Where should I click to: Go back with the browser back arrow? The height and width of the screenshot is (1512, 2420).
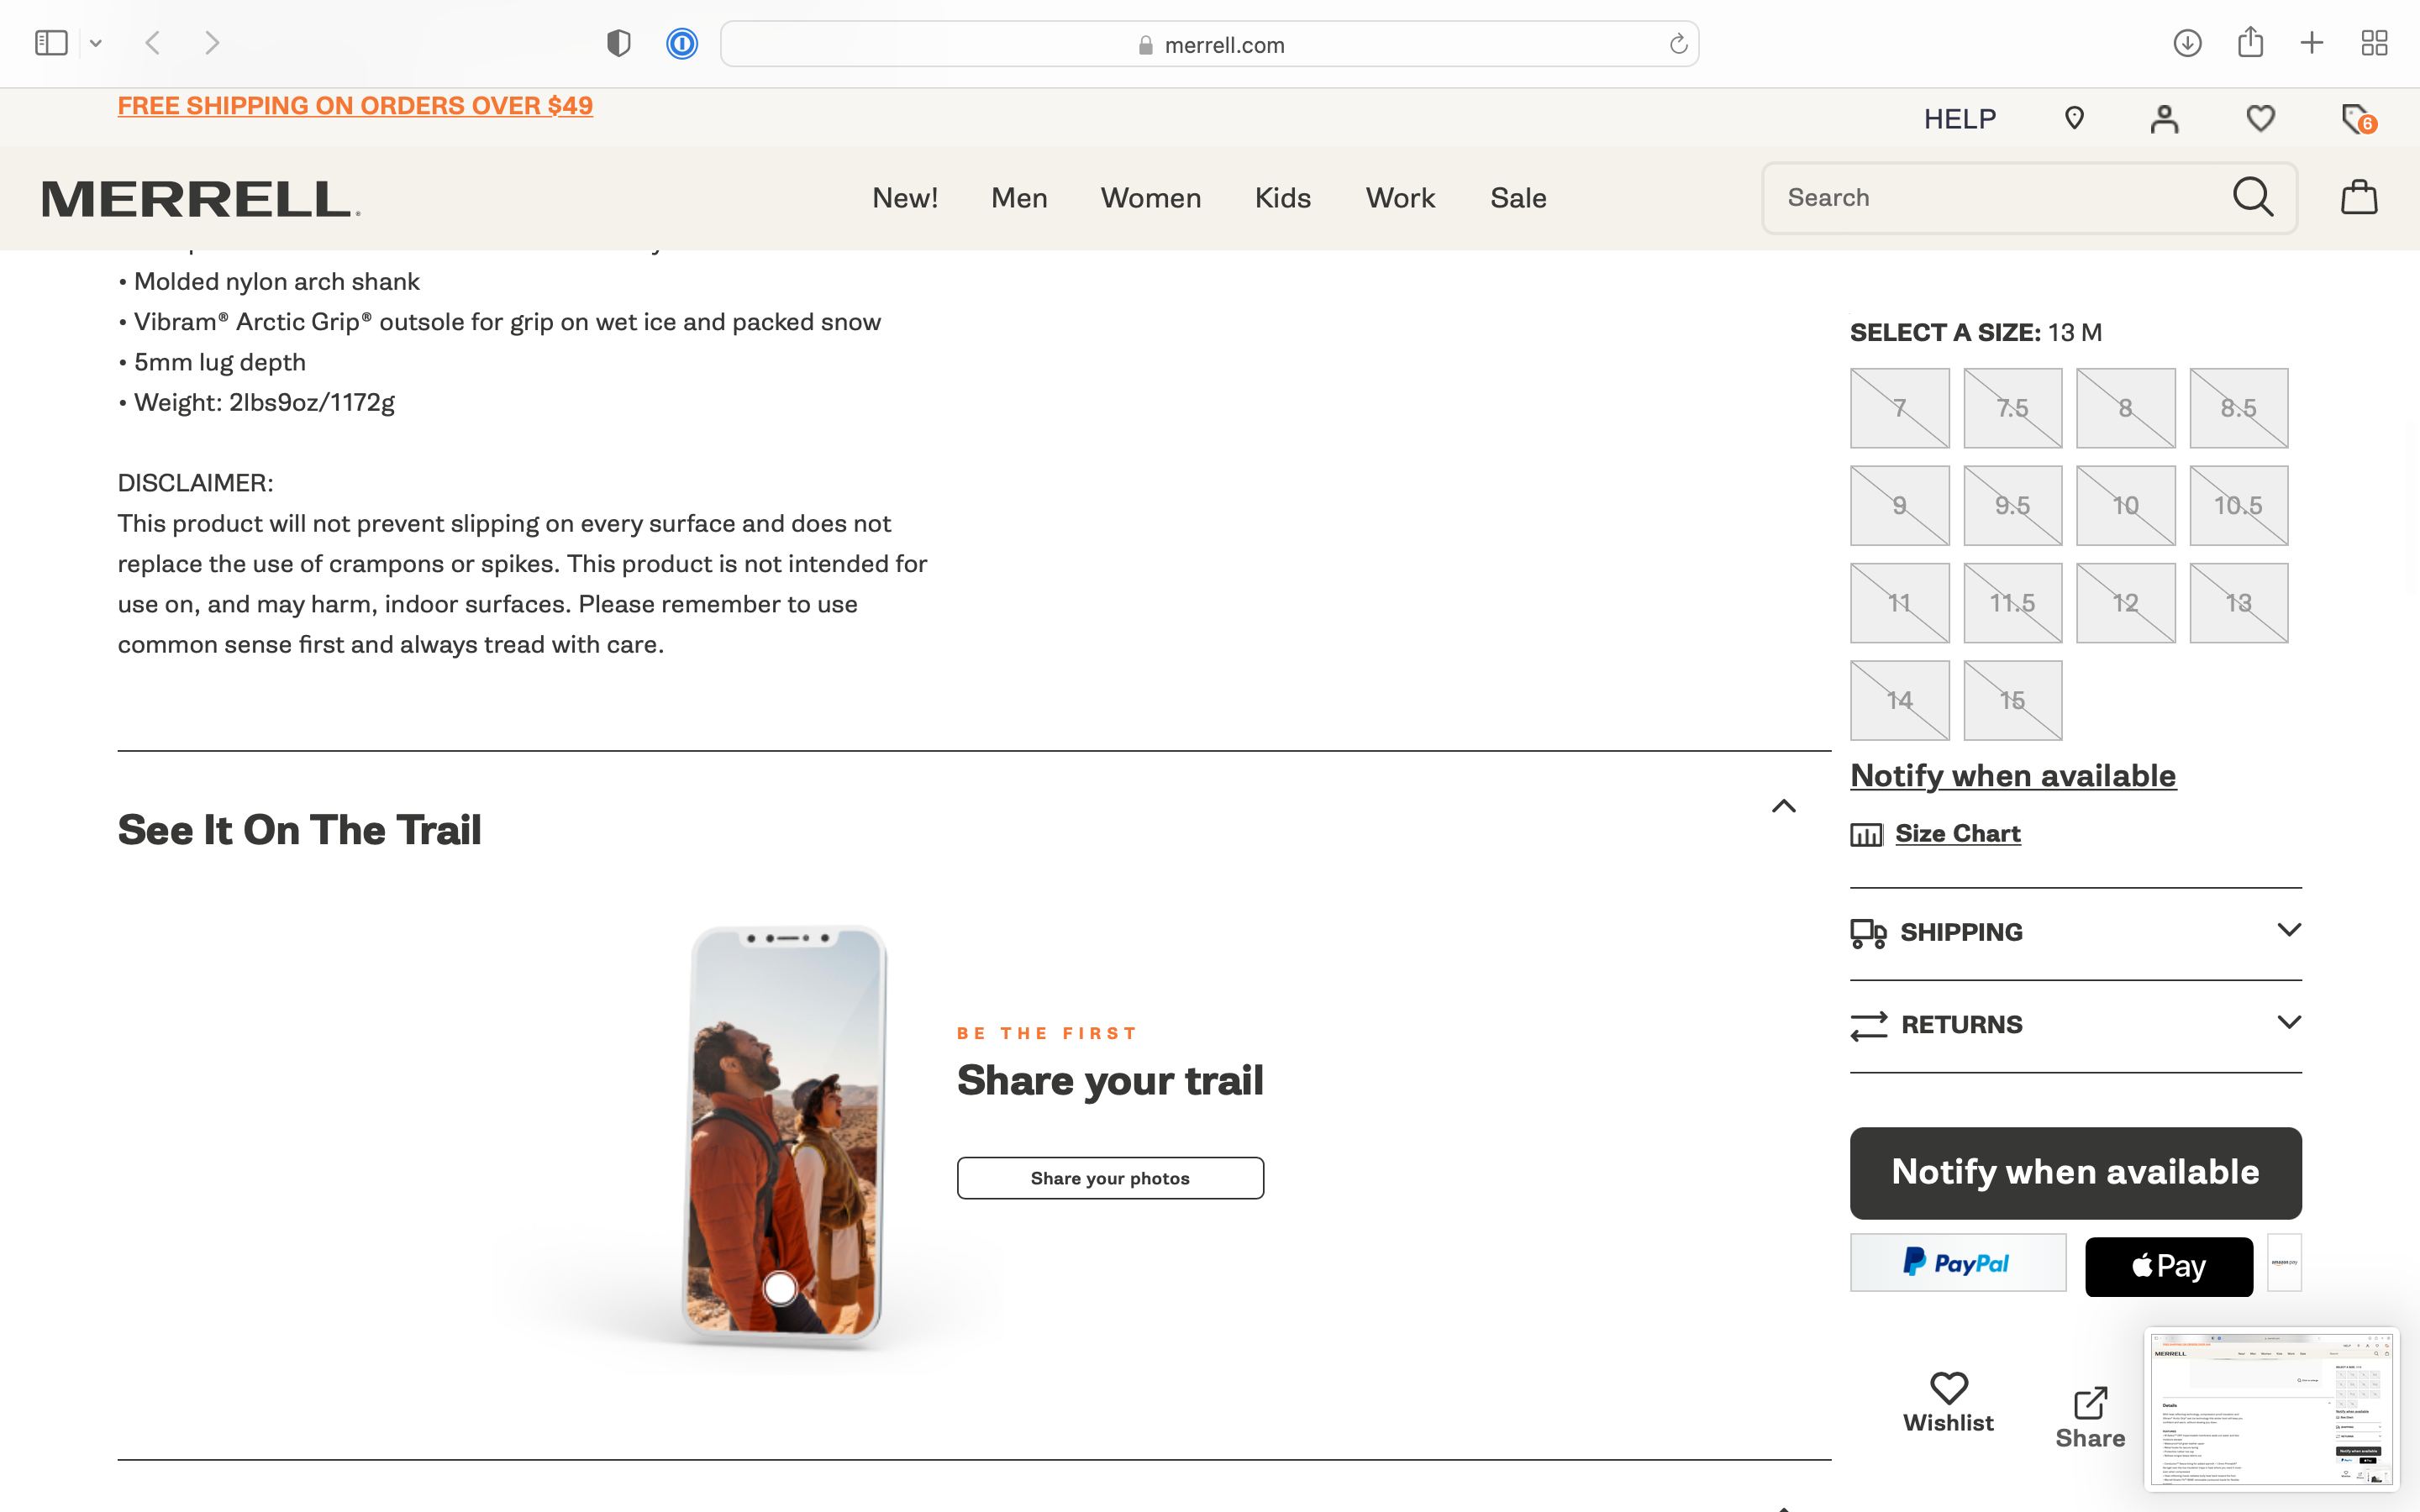coord(153,43)
